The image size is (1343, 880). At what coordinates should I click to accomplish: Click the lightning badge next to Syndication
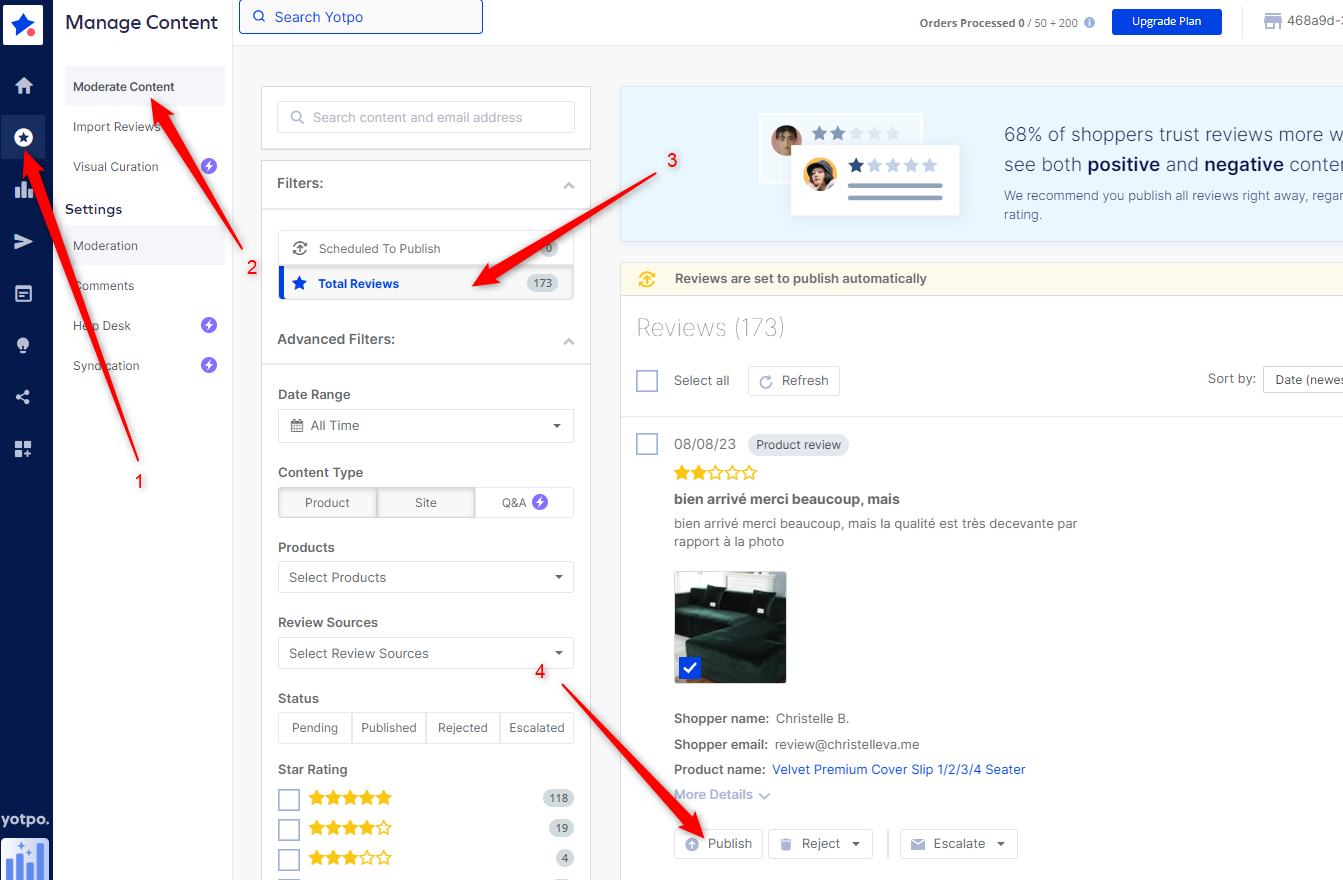[x=209, y=365]
